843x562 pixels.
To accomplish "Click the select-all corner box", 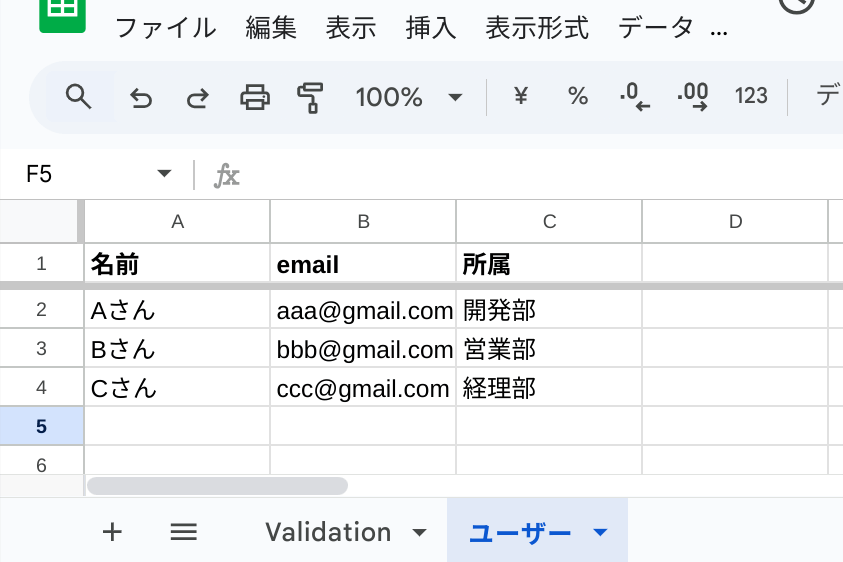I will 39,222.
